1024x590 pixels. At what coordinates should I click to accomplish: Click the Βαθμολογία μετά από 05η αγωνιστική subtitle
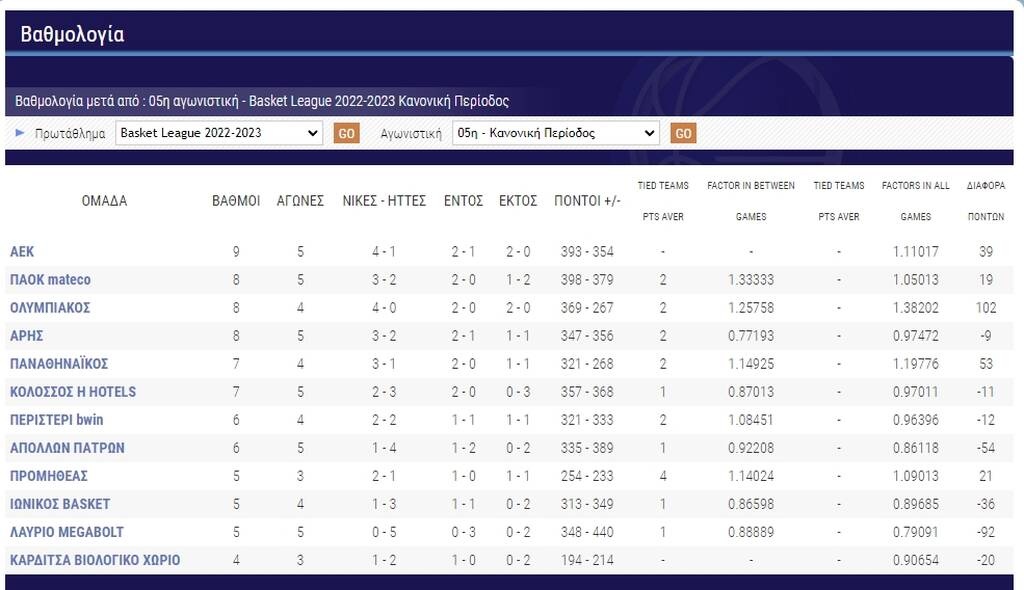262,101
